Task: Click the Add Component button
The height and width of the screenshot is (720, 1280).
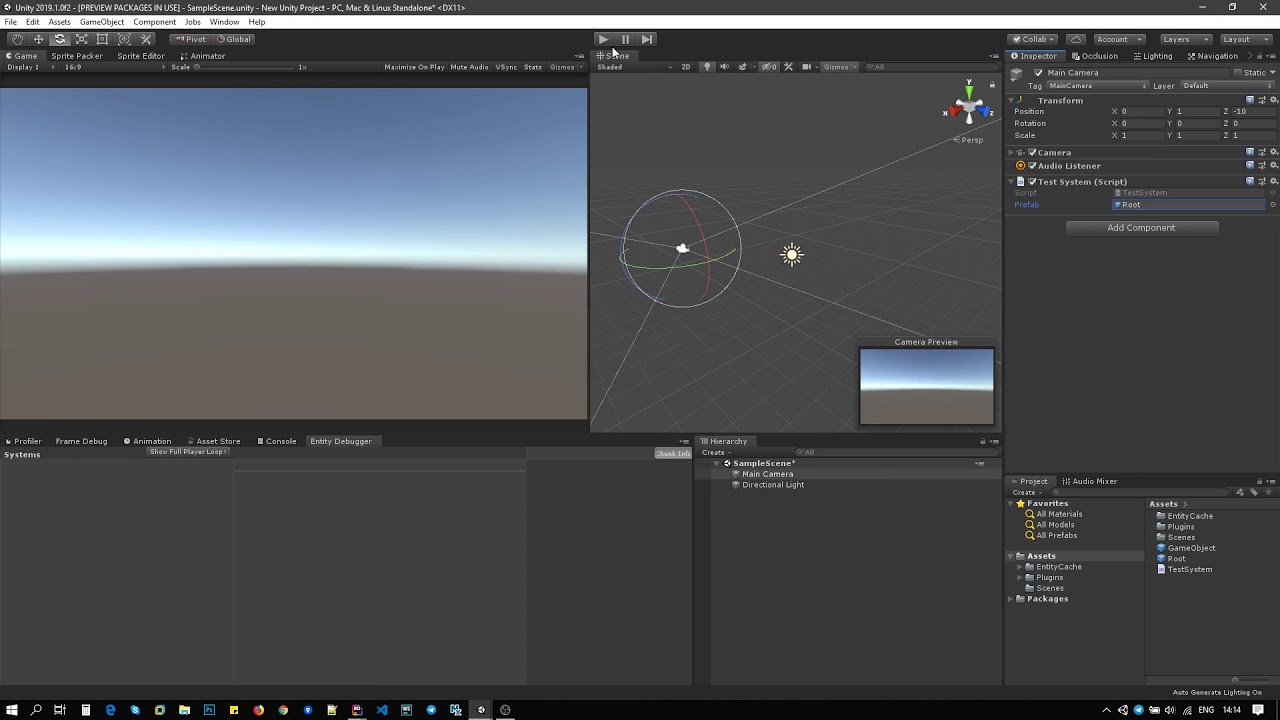Action: (x=1141, y=228)
